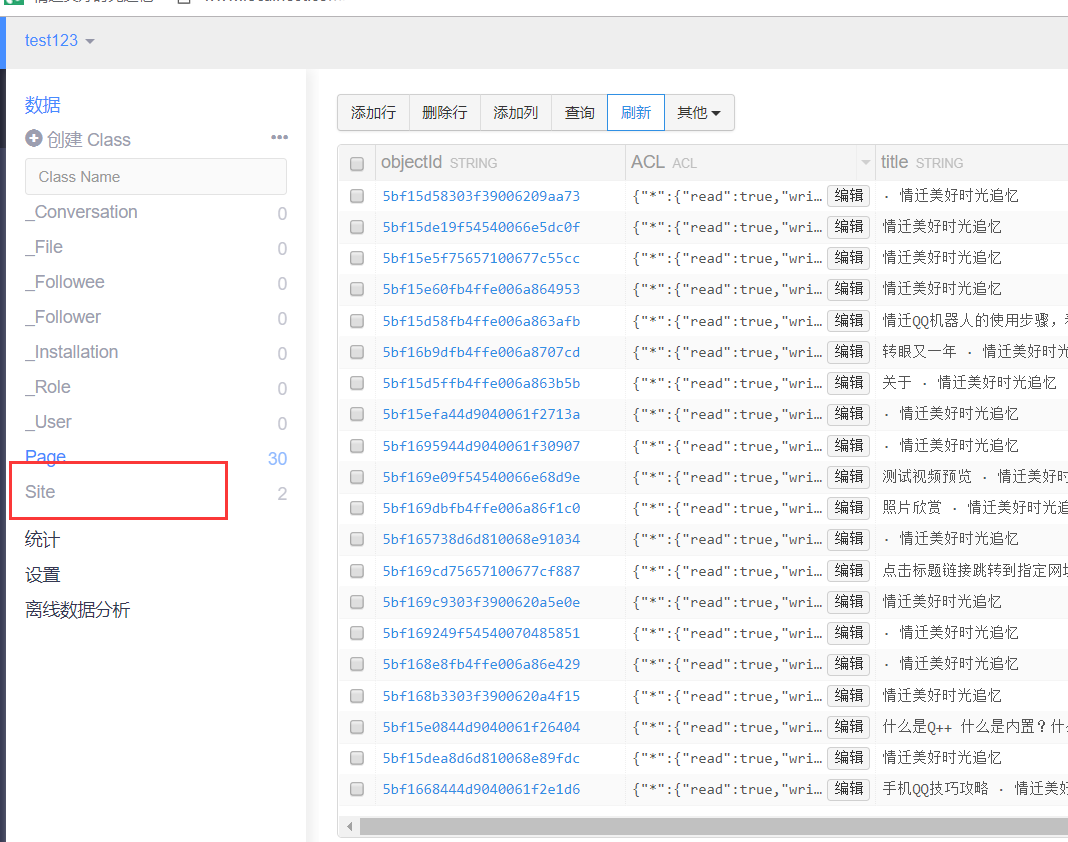Select the _Role class

coord(48,387)
